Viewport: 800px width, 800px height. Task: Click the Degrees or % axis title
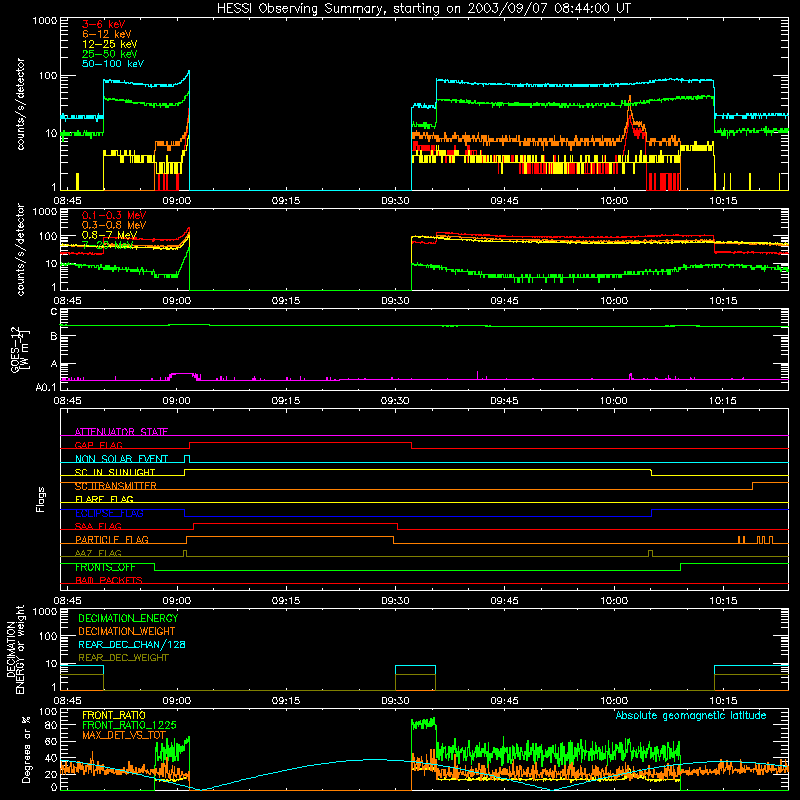point(26,750)
